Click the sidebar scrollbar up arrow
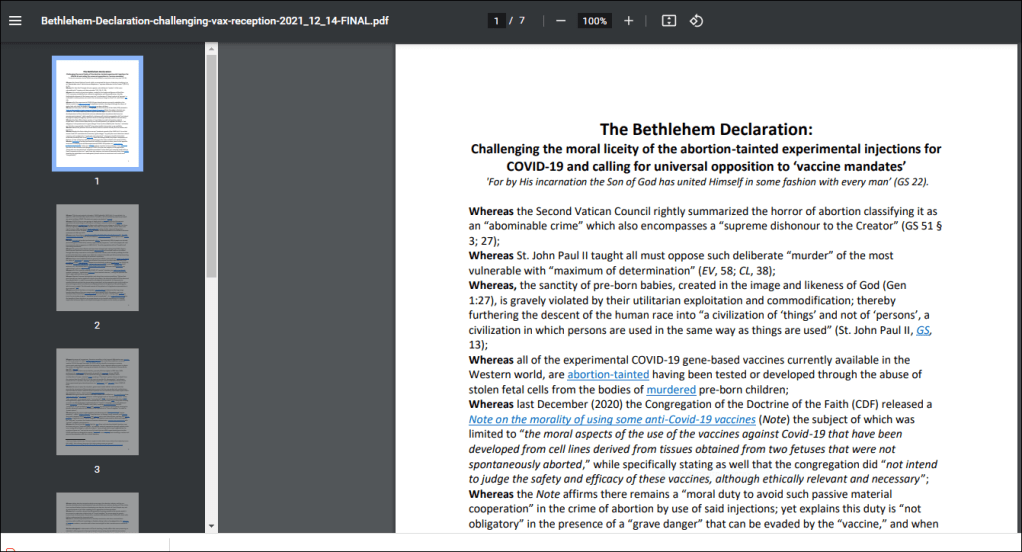The width and height of the screenshot is (1022, 552). coord(211,48)
